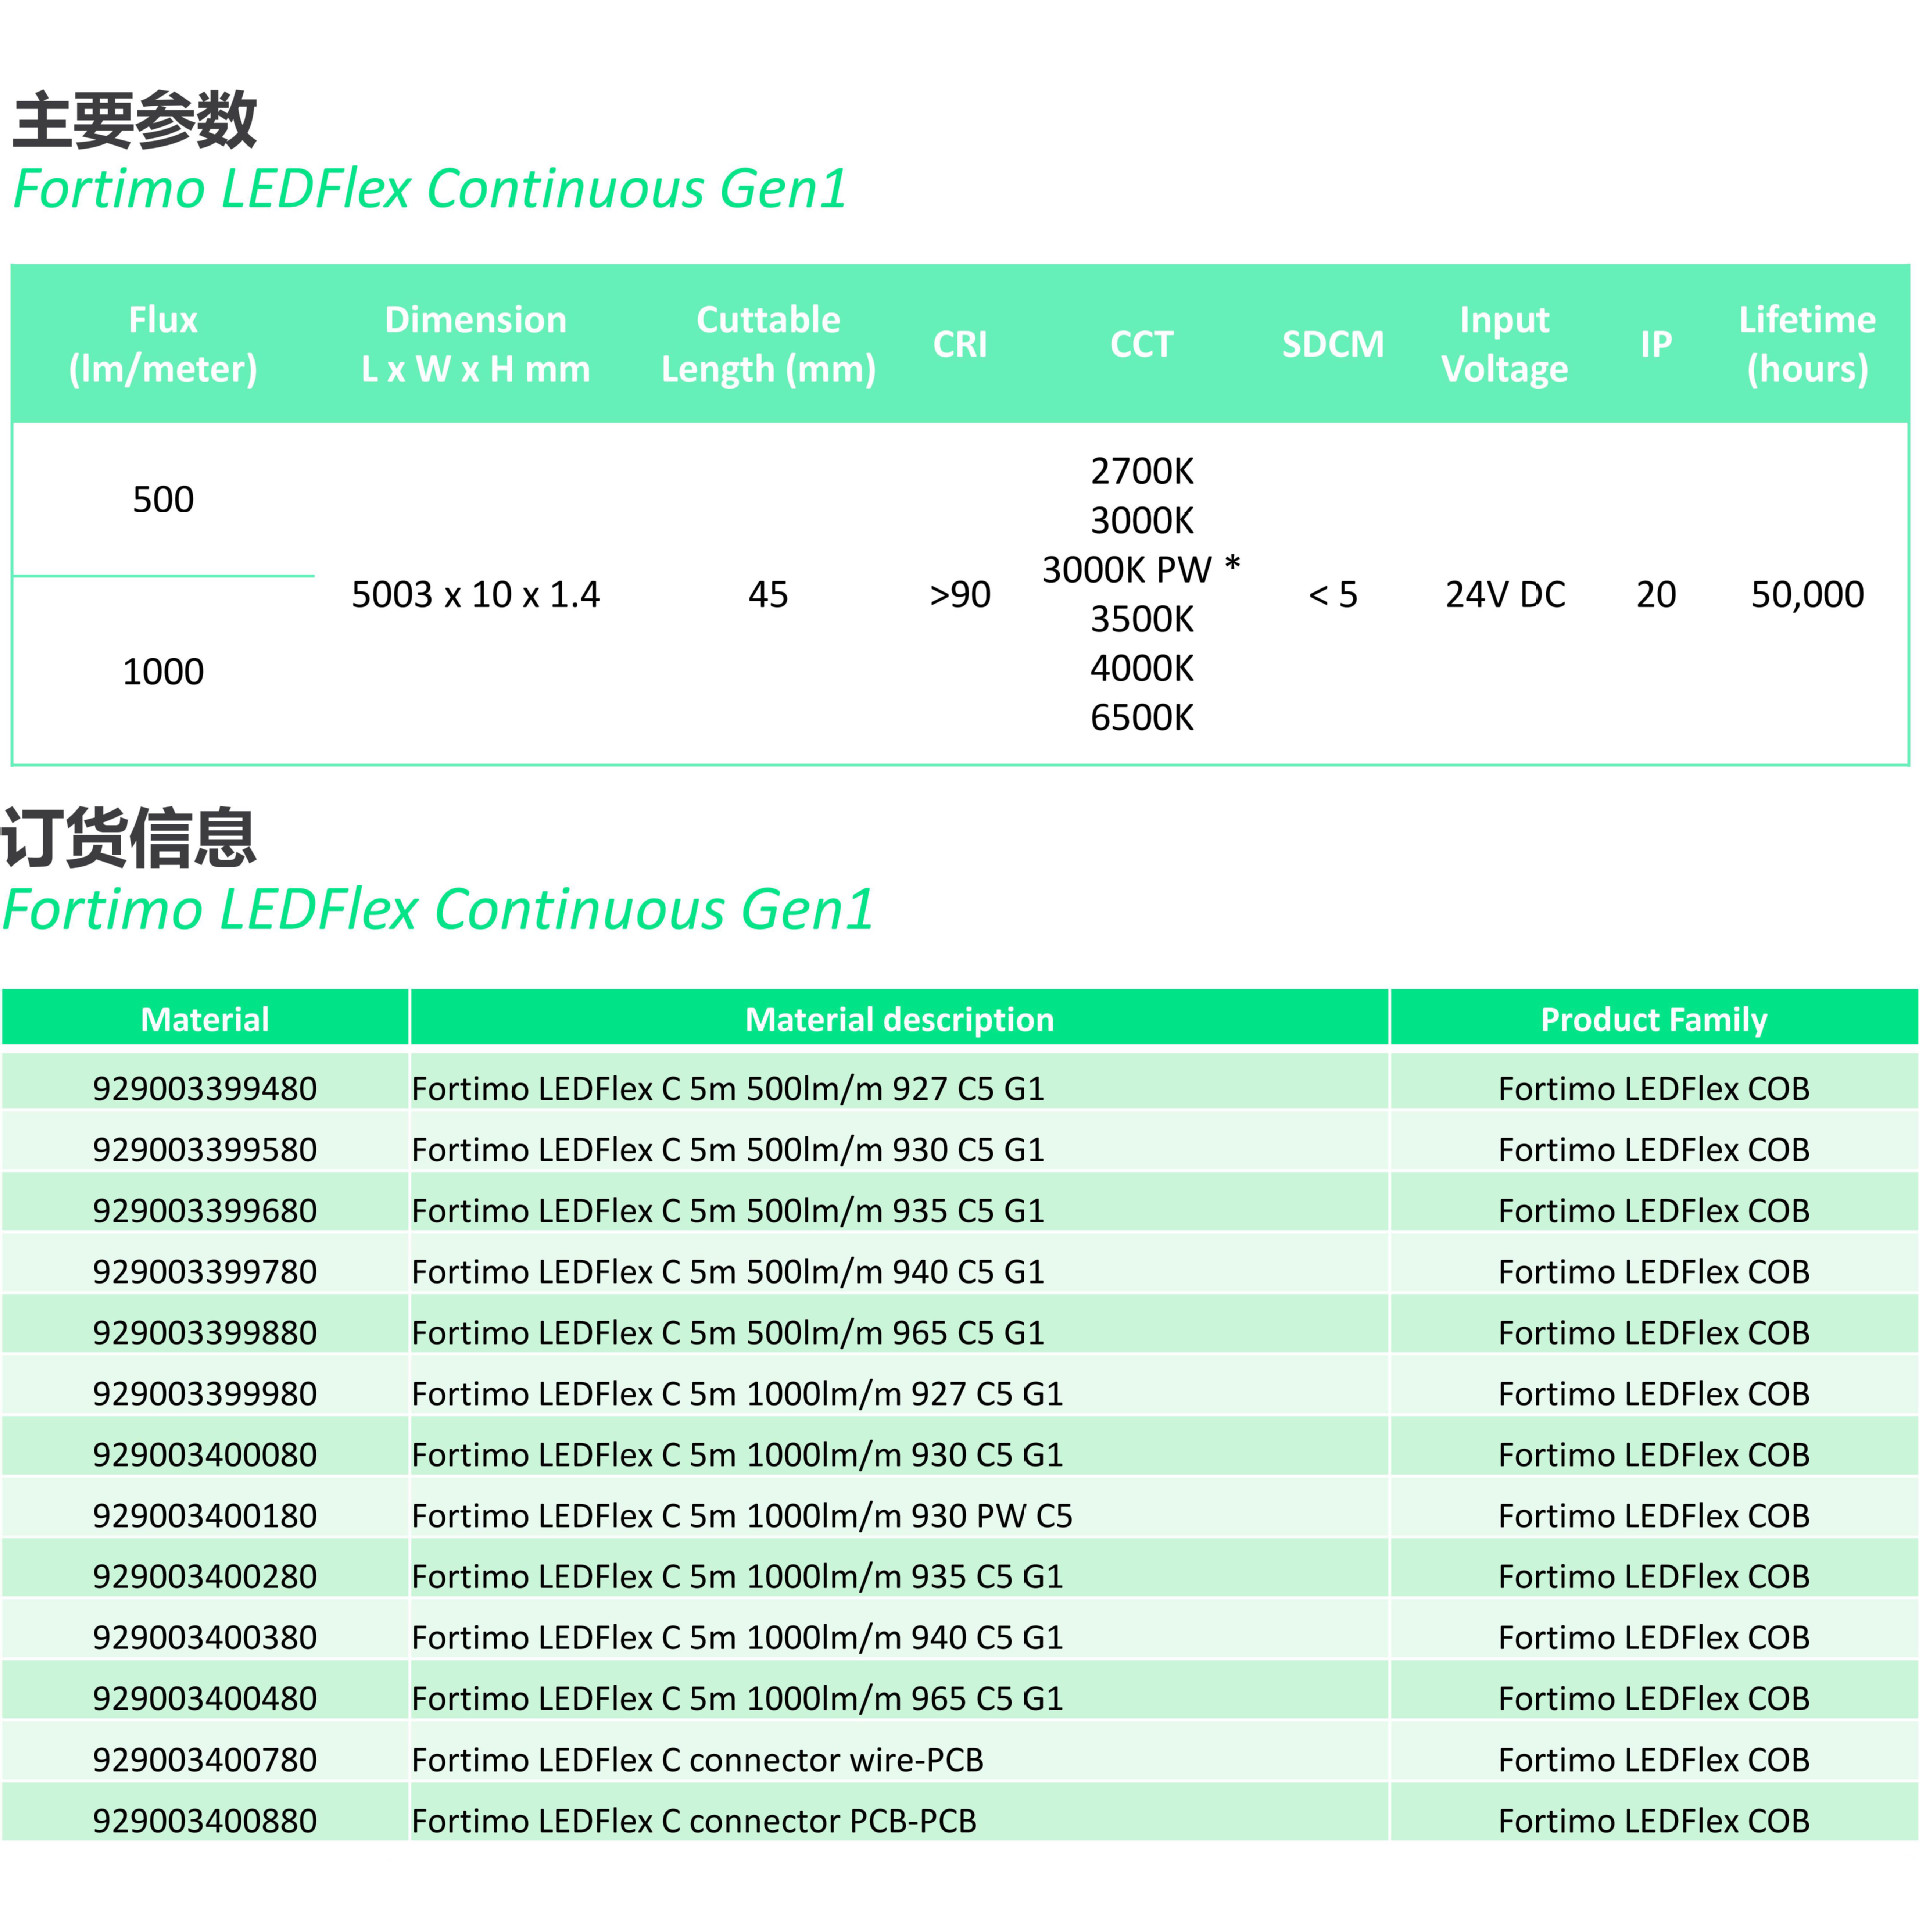Click the 6500K CCT entry

click(1142, 718)
